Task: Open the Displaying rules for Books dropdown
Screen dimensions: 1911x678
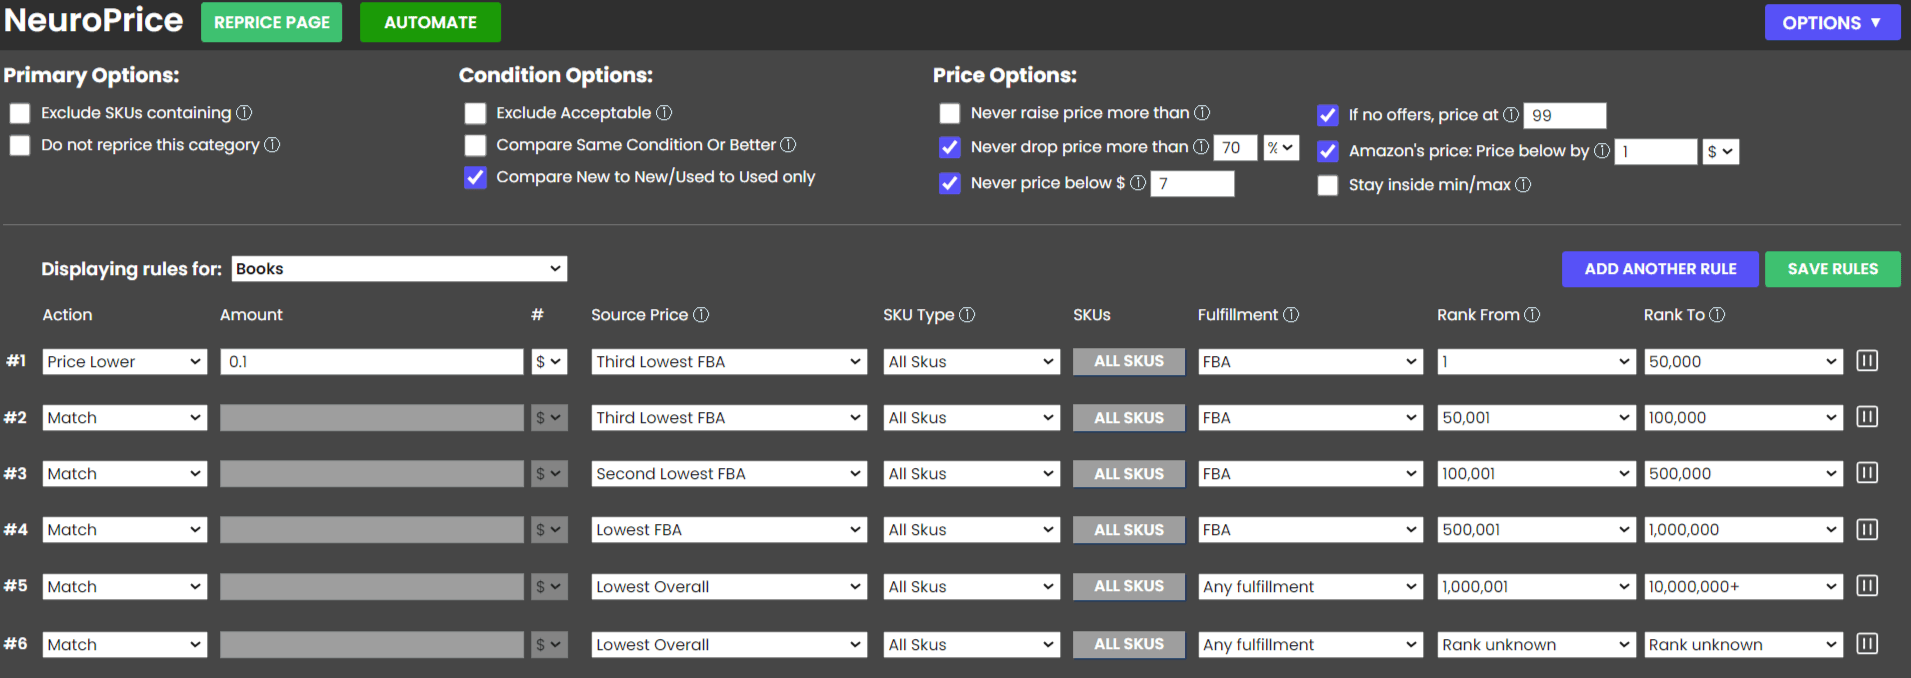Action: pyautogui.click(x=399, y=269)
